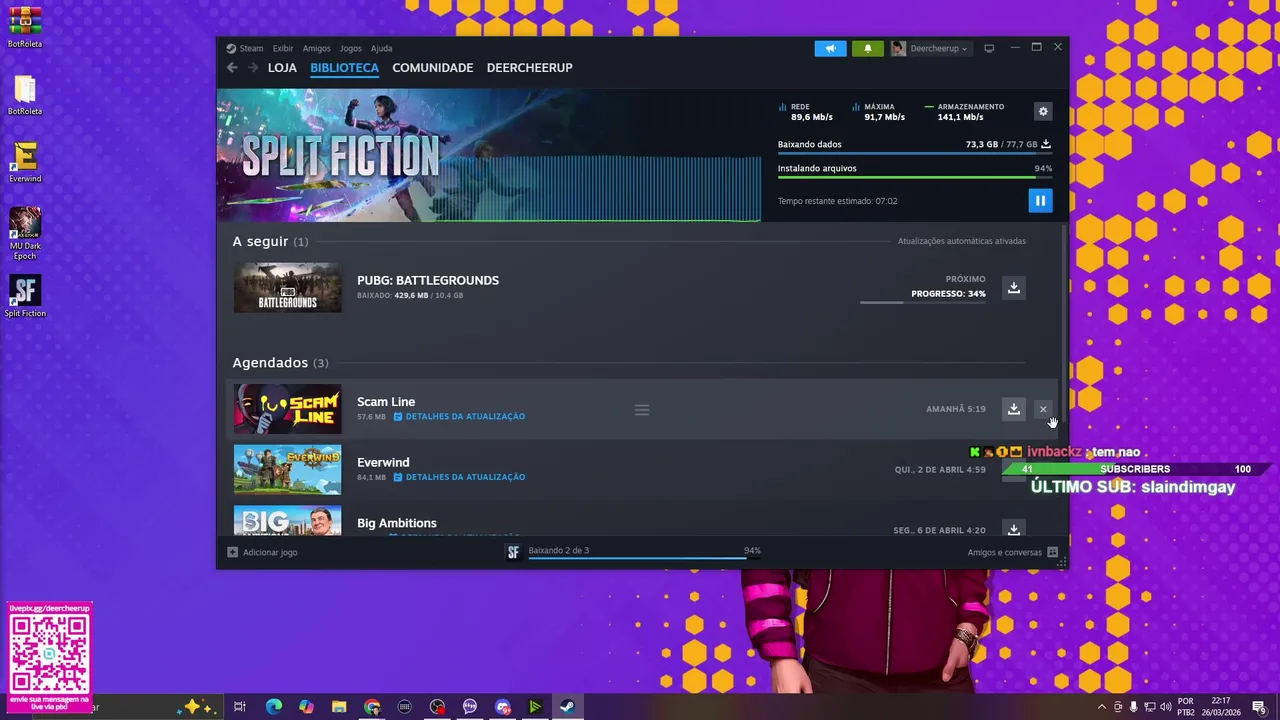Open File Explorer from taskbar
This screenshot has height=720, width=1280.
339,707
